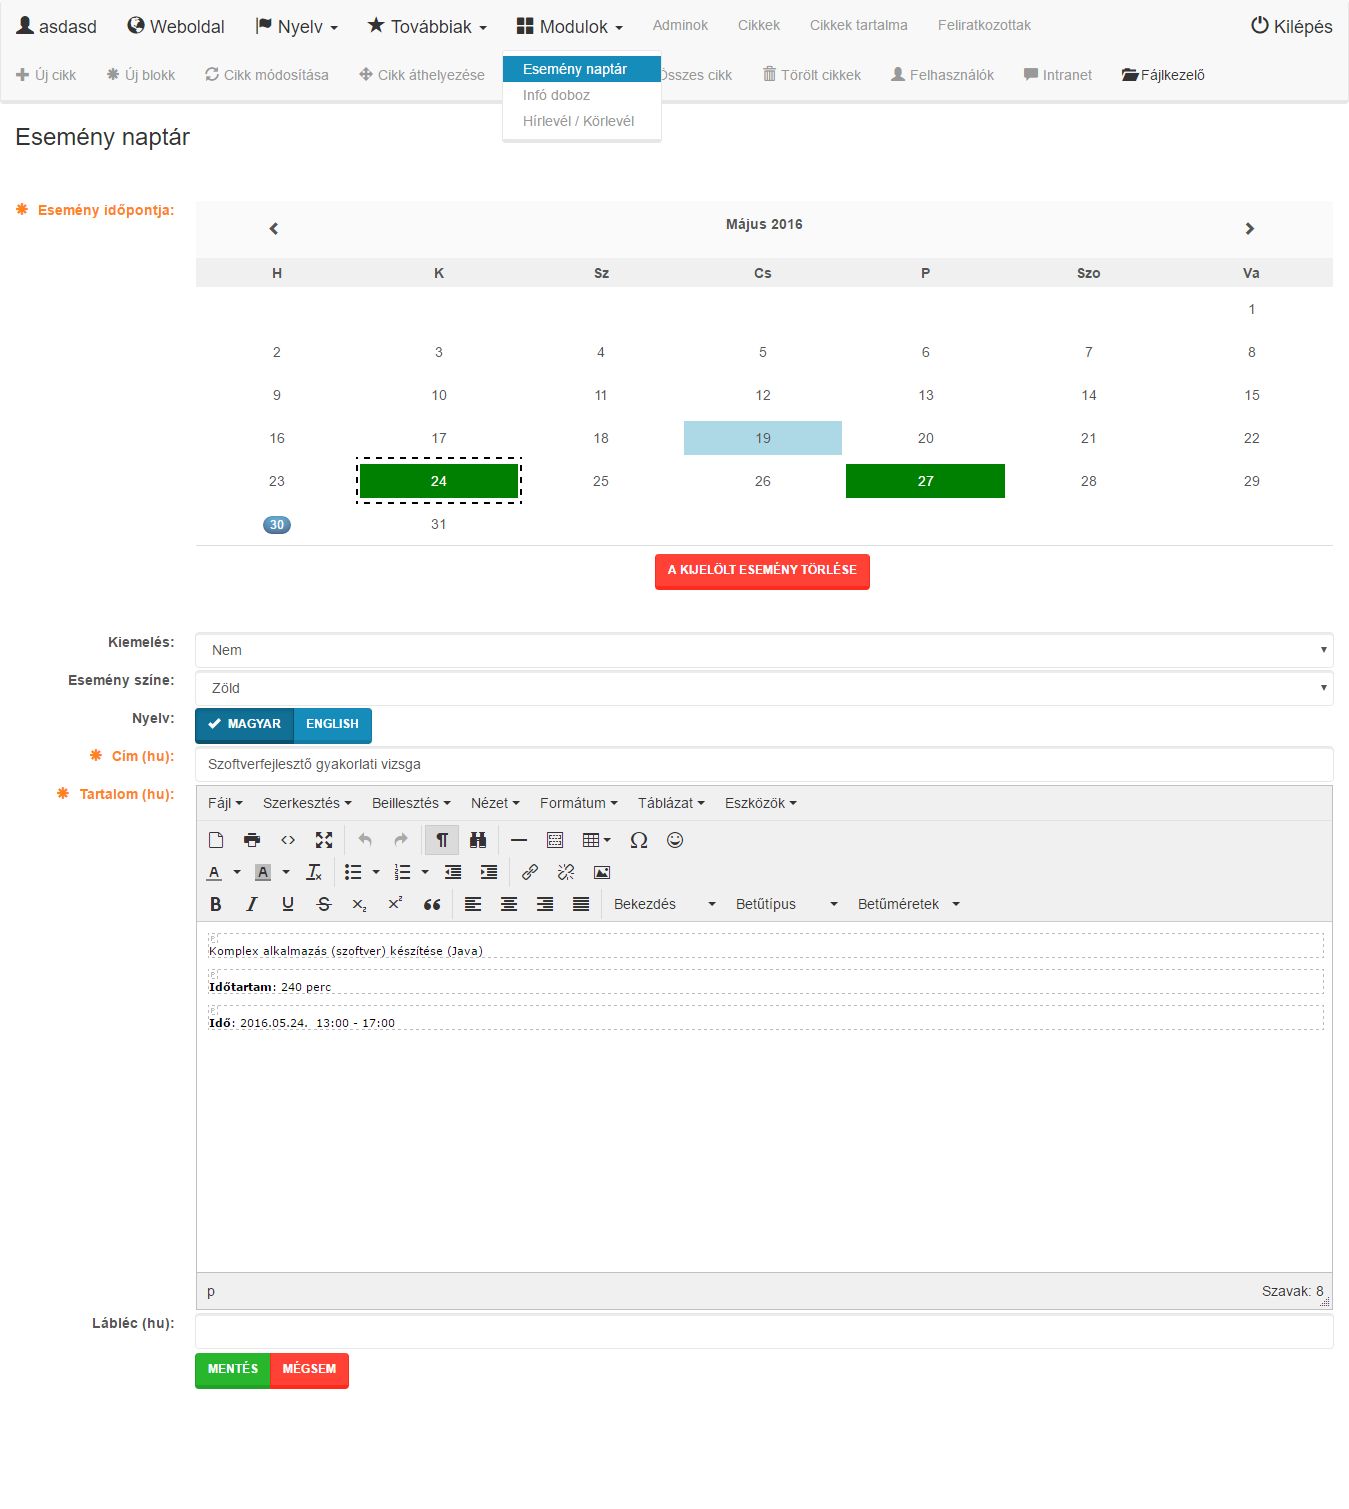The width and height of the screenshot is (1349, 1509).
Task: Toggle bold formatting in editor
Action: tap(216, 904)
